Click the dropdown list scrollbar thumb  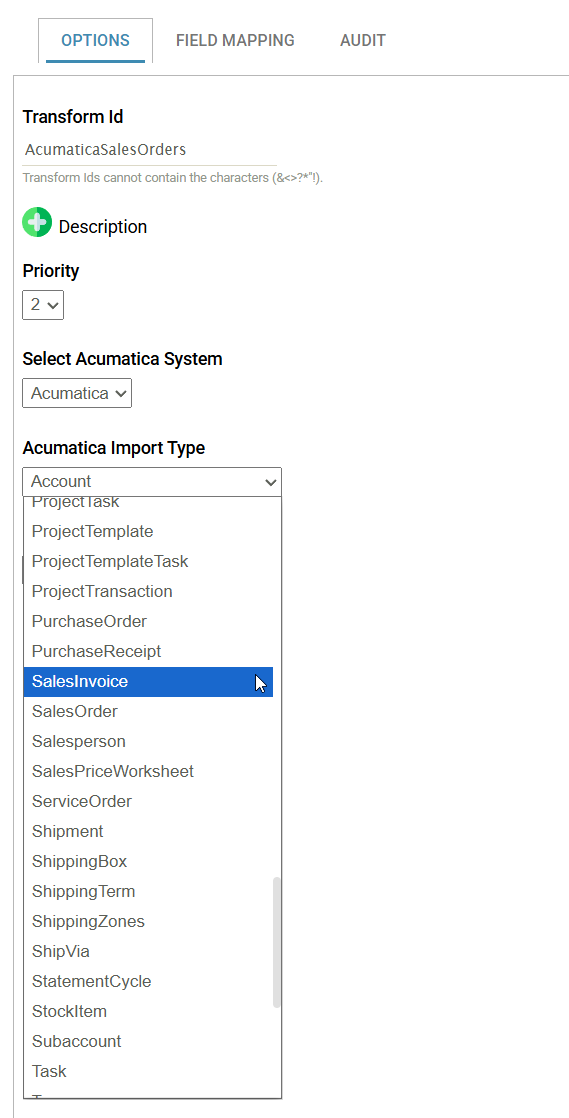pos(277,943)
